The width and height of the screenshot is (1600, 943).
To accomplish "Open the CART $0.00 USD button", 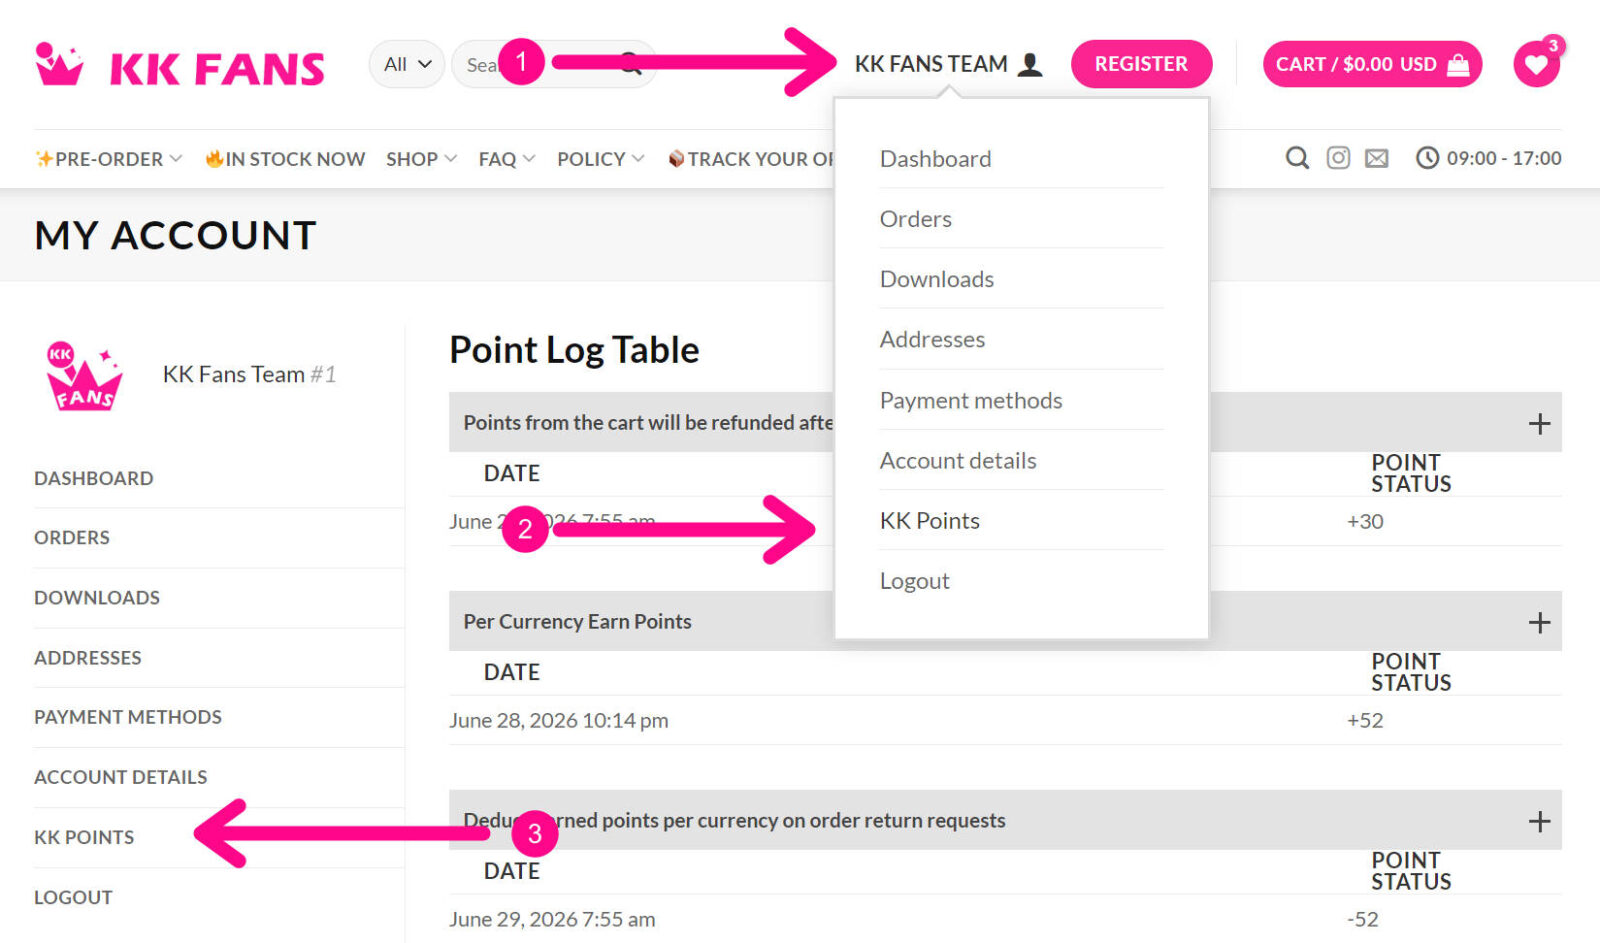I will coord(1372,64).
